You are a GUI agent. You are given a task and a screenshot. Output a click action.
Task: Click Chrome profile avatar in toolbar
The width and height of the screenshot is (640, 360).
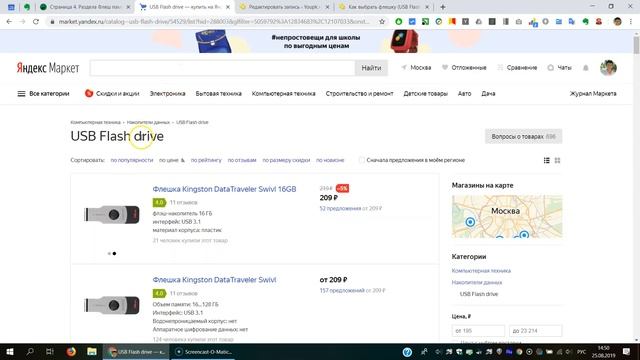pyautogui.click(x=617, y=22)
